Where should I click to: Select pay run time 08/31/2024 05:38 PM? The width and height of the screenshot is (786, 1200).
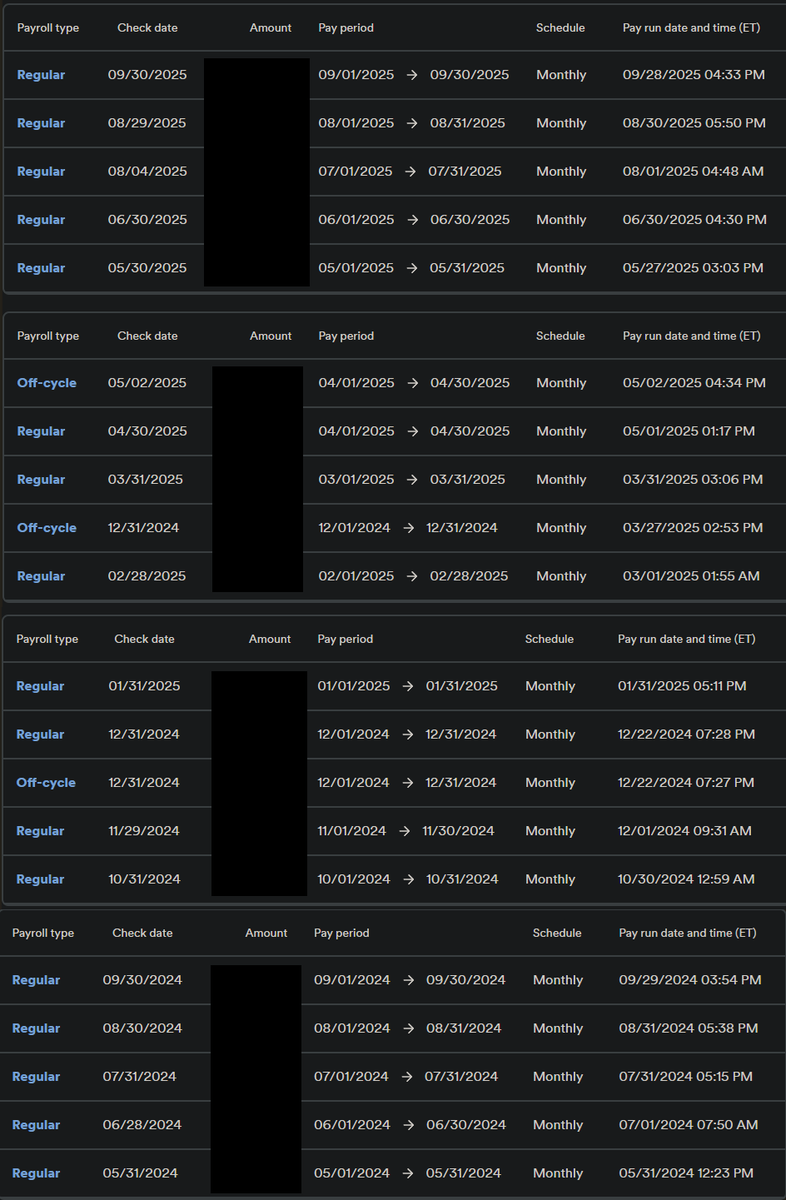click(688, 1028)
